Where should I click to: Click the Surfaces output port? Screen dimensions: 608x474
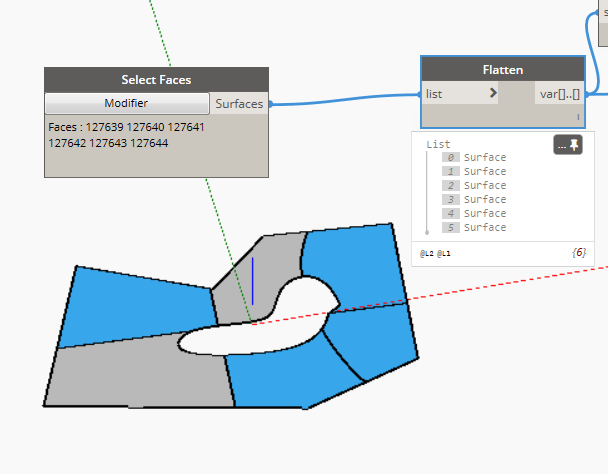pos(239,103)
